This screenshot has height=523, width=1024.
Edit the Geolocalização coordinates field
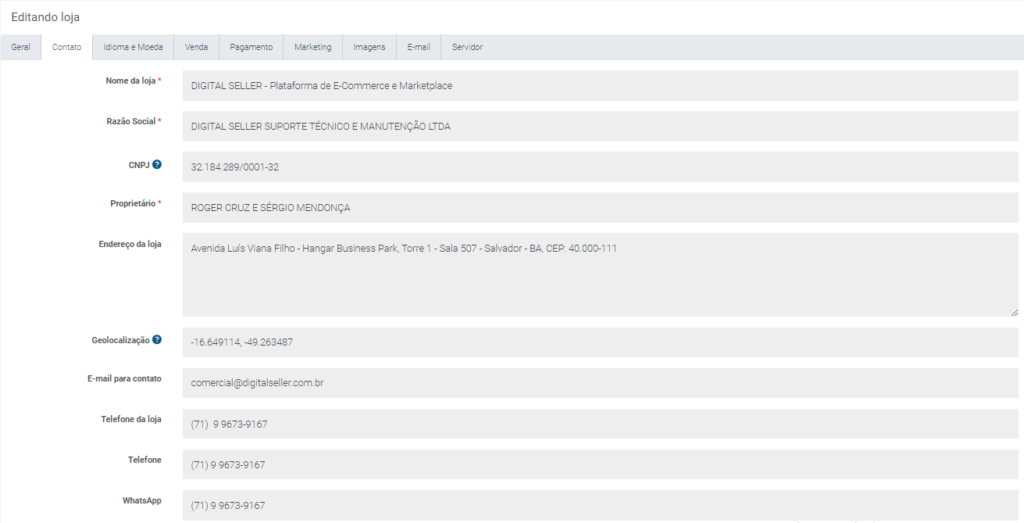click(600, 342)
